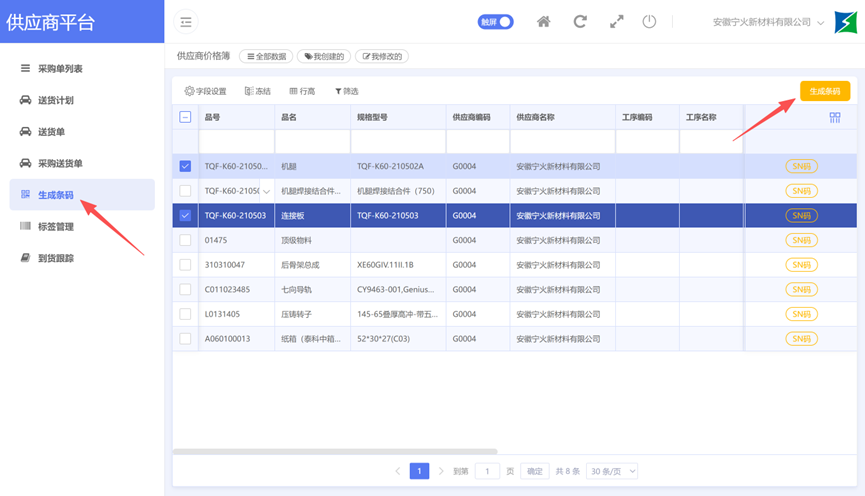Image resolution: width=865 pixels, height=496 pixels.
Task: Uncheck the row checkbox for 连接板
Action: [x=185, y=215]
